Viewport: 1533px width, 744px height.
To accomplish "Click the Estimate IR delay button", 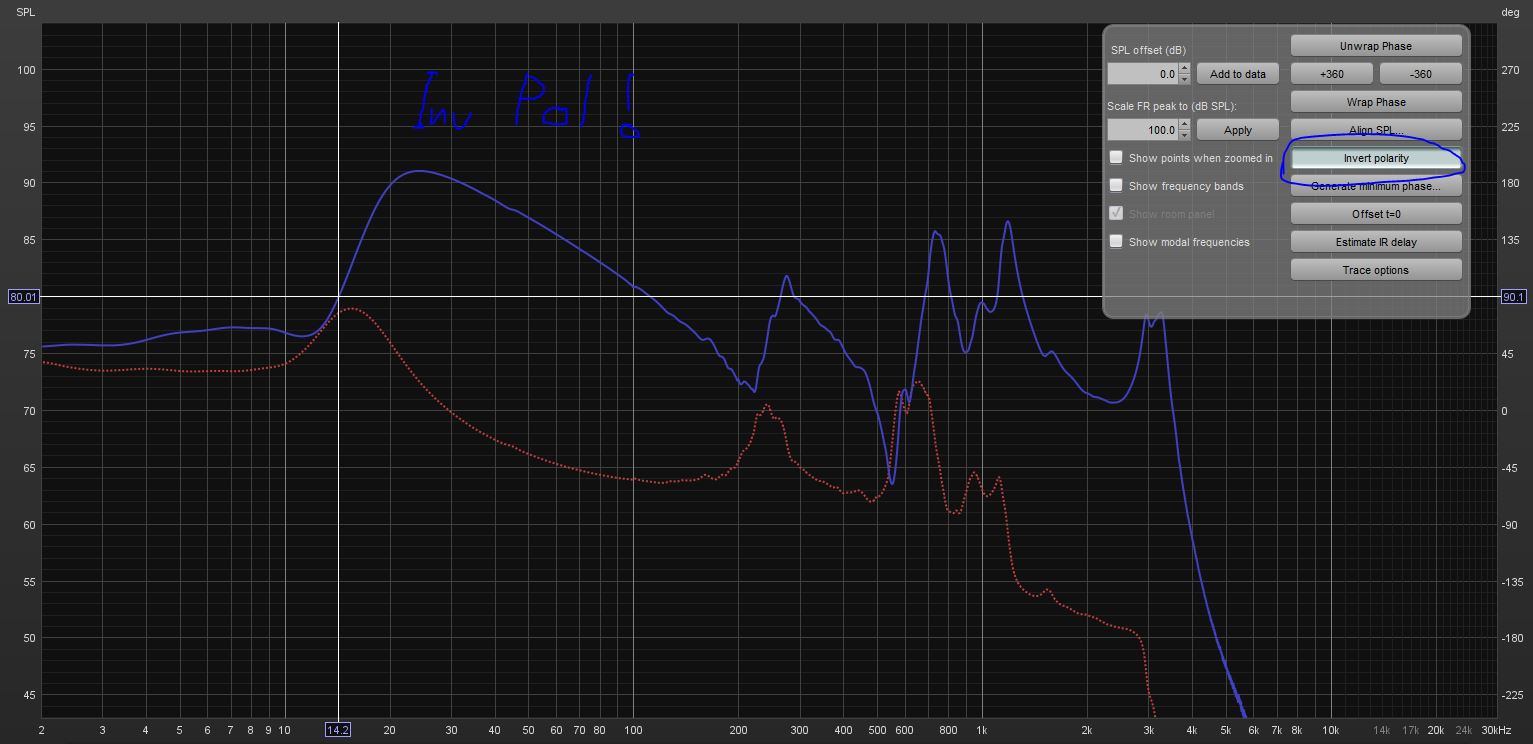I will tap(1376, 242).
